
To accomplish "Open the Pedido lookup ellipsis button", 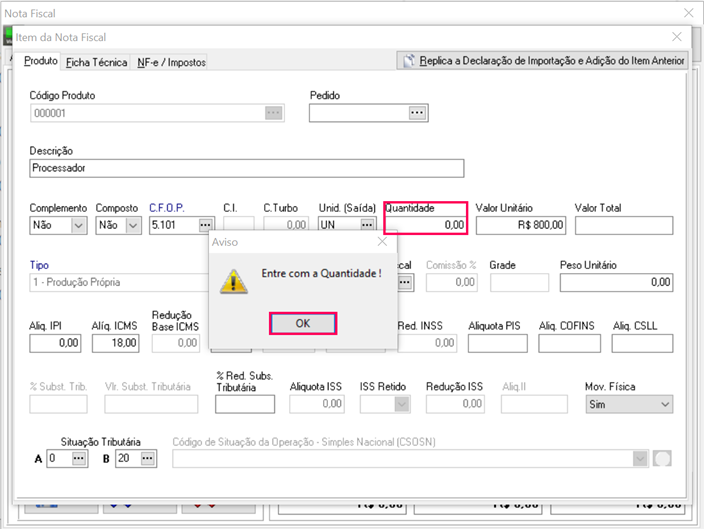I will [417, 113].
